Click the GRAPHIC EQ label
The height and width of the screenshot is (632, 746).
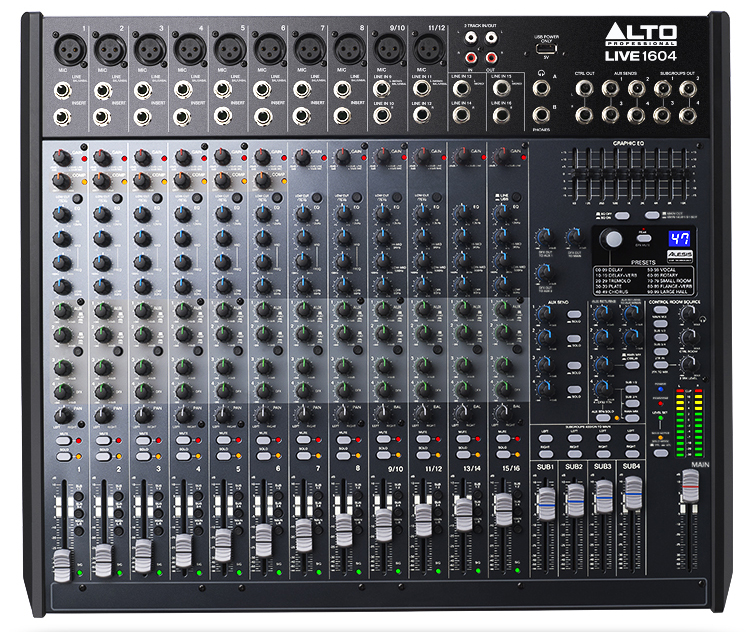click(628, 143)
